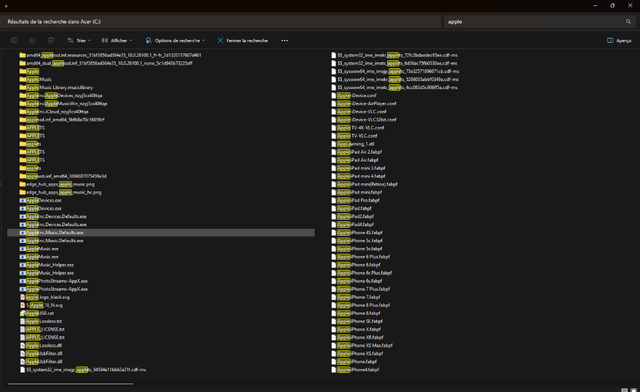Click file icon of Apple iPad mini(Retina).fabpf
The width and height of the screenshot is (640, 392).
click(x=334, y=184)
